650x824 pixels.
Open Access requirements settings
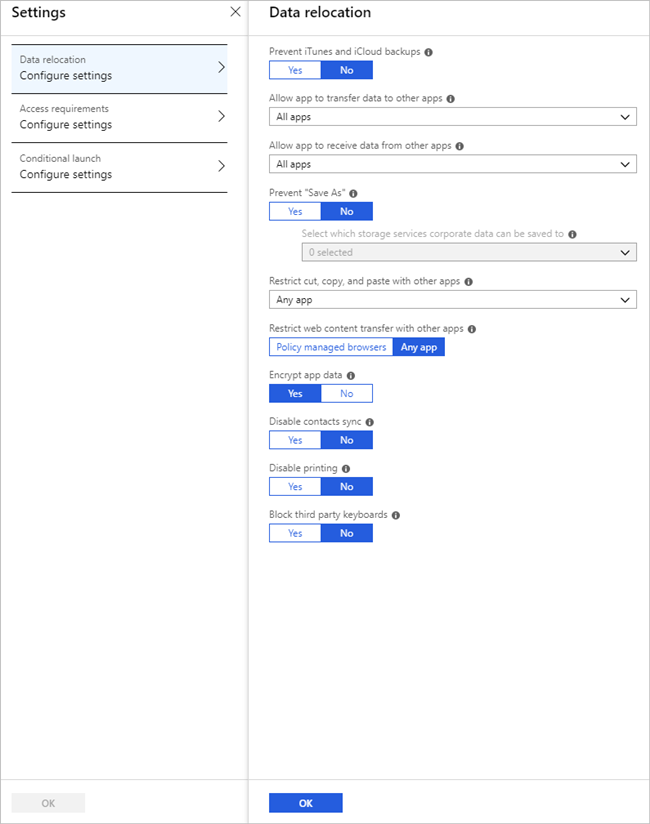(119, 117)
